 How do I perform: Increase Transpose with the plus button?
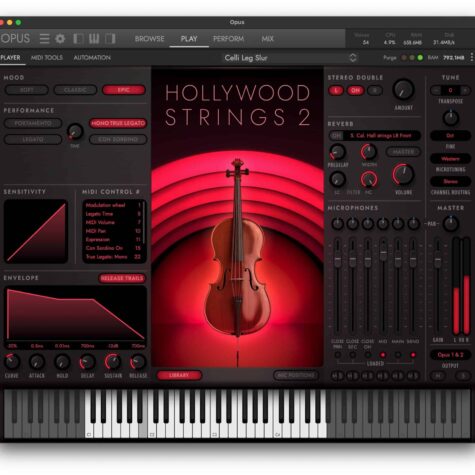tap(466, 90)
